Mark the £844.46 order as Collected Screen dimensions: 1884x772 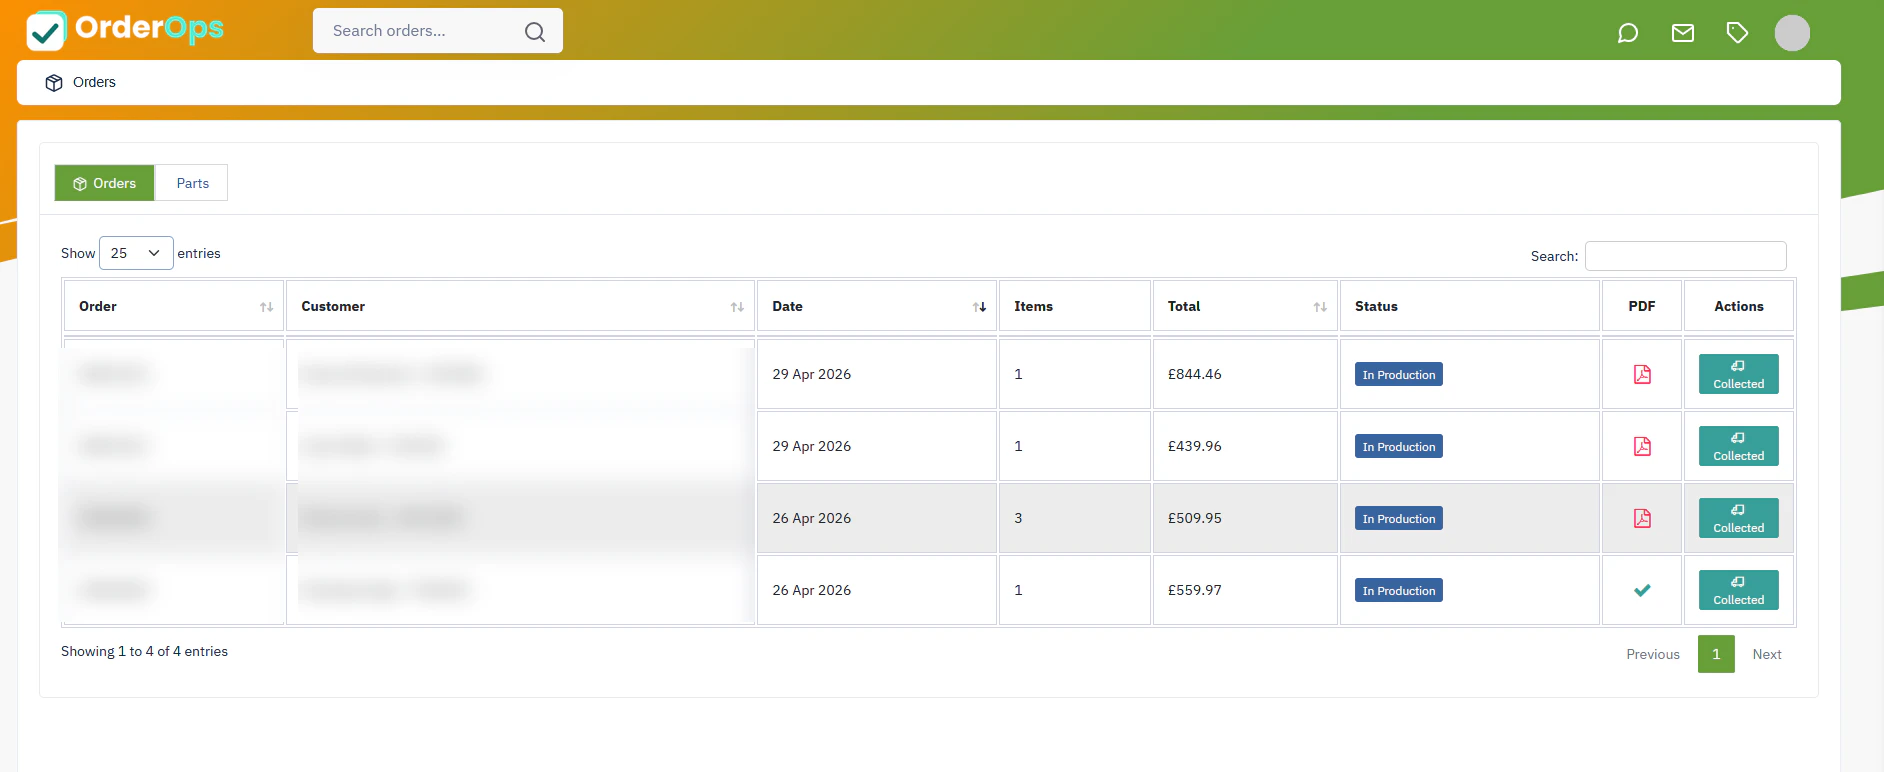click(1738, 374)
